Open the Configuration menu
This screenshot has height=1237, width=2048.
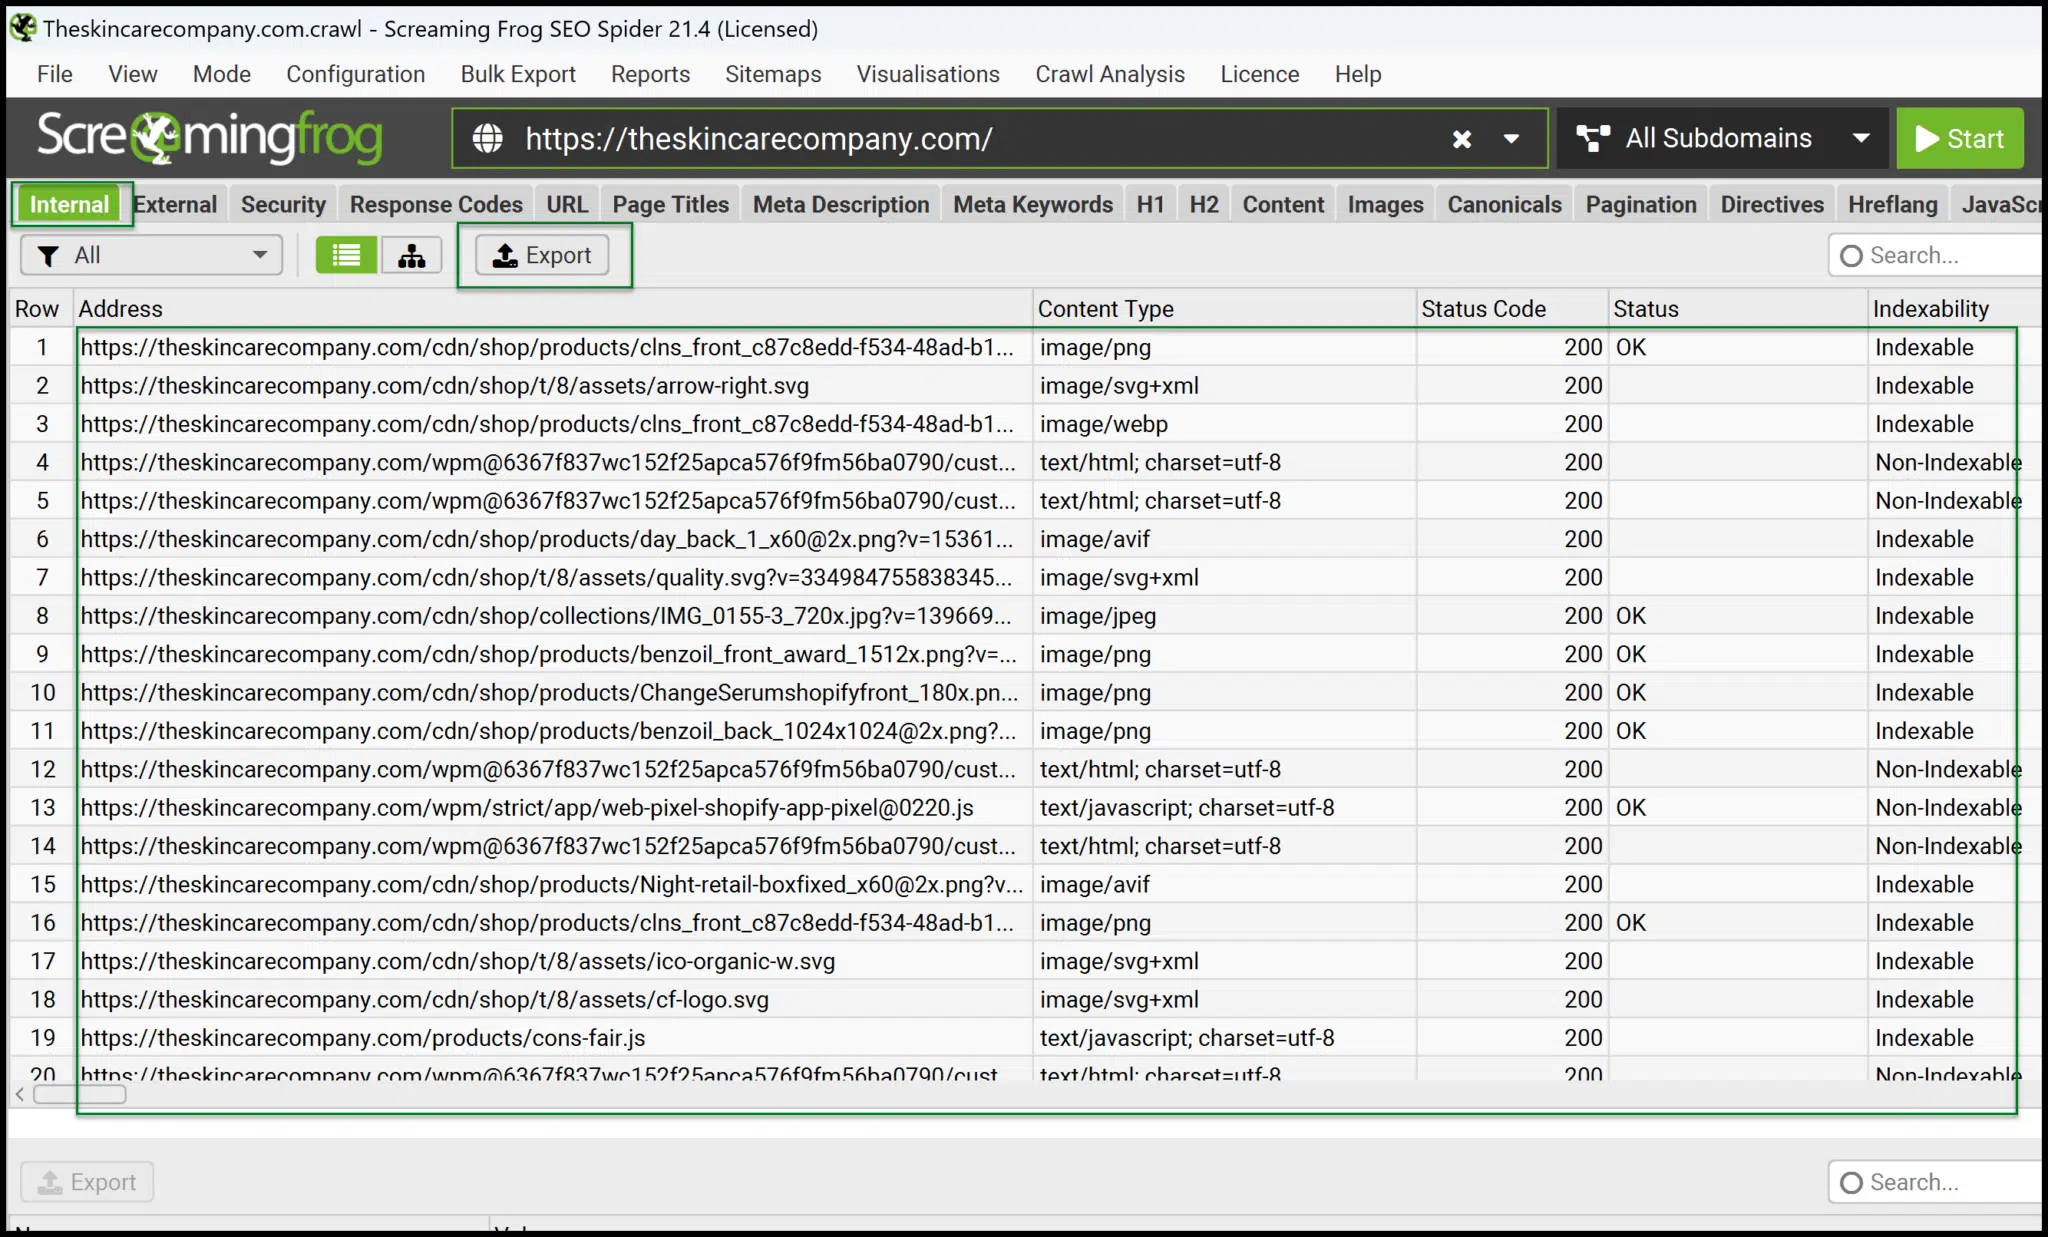click(356, 74)
